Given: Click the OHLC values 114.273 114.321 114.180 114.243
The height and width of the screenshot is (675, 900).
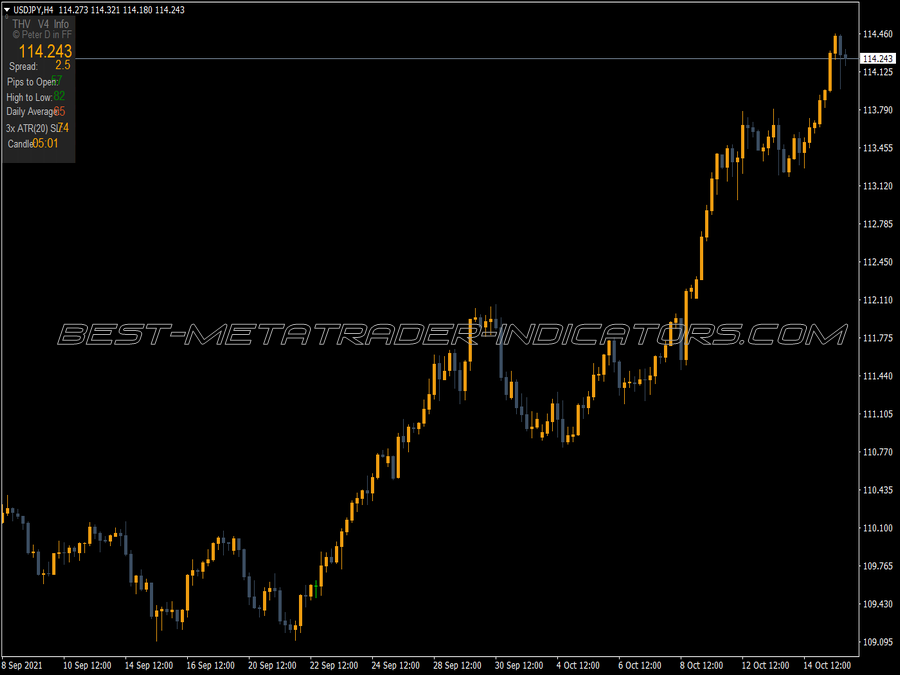Looking at the screenshot, I should coord(122,10).
